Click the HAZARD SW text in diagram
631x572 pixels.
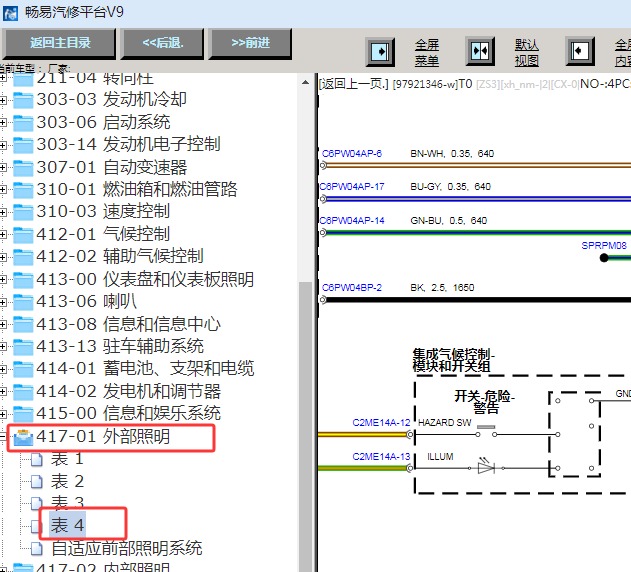pyautogui.click(x=444, y=423)
